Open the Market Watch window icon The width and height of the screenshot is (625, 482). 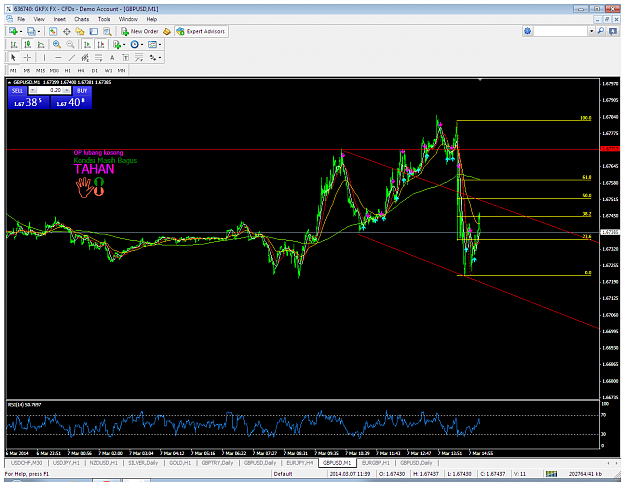[x=53, y=31]
